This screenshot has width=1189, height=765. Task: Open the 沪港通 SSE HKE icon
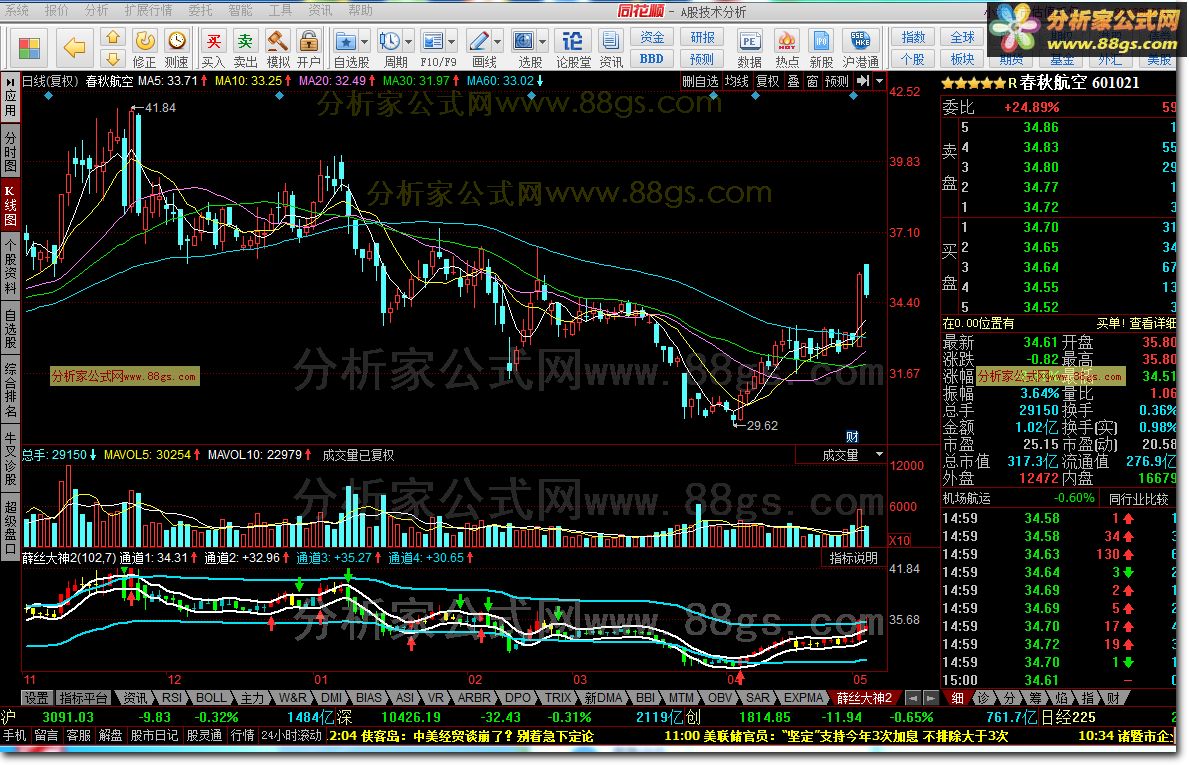(860, 41)
